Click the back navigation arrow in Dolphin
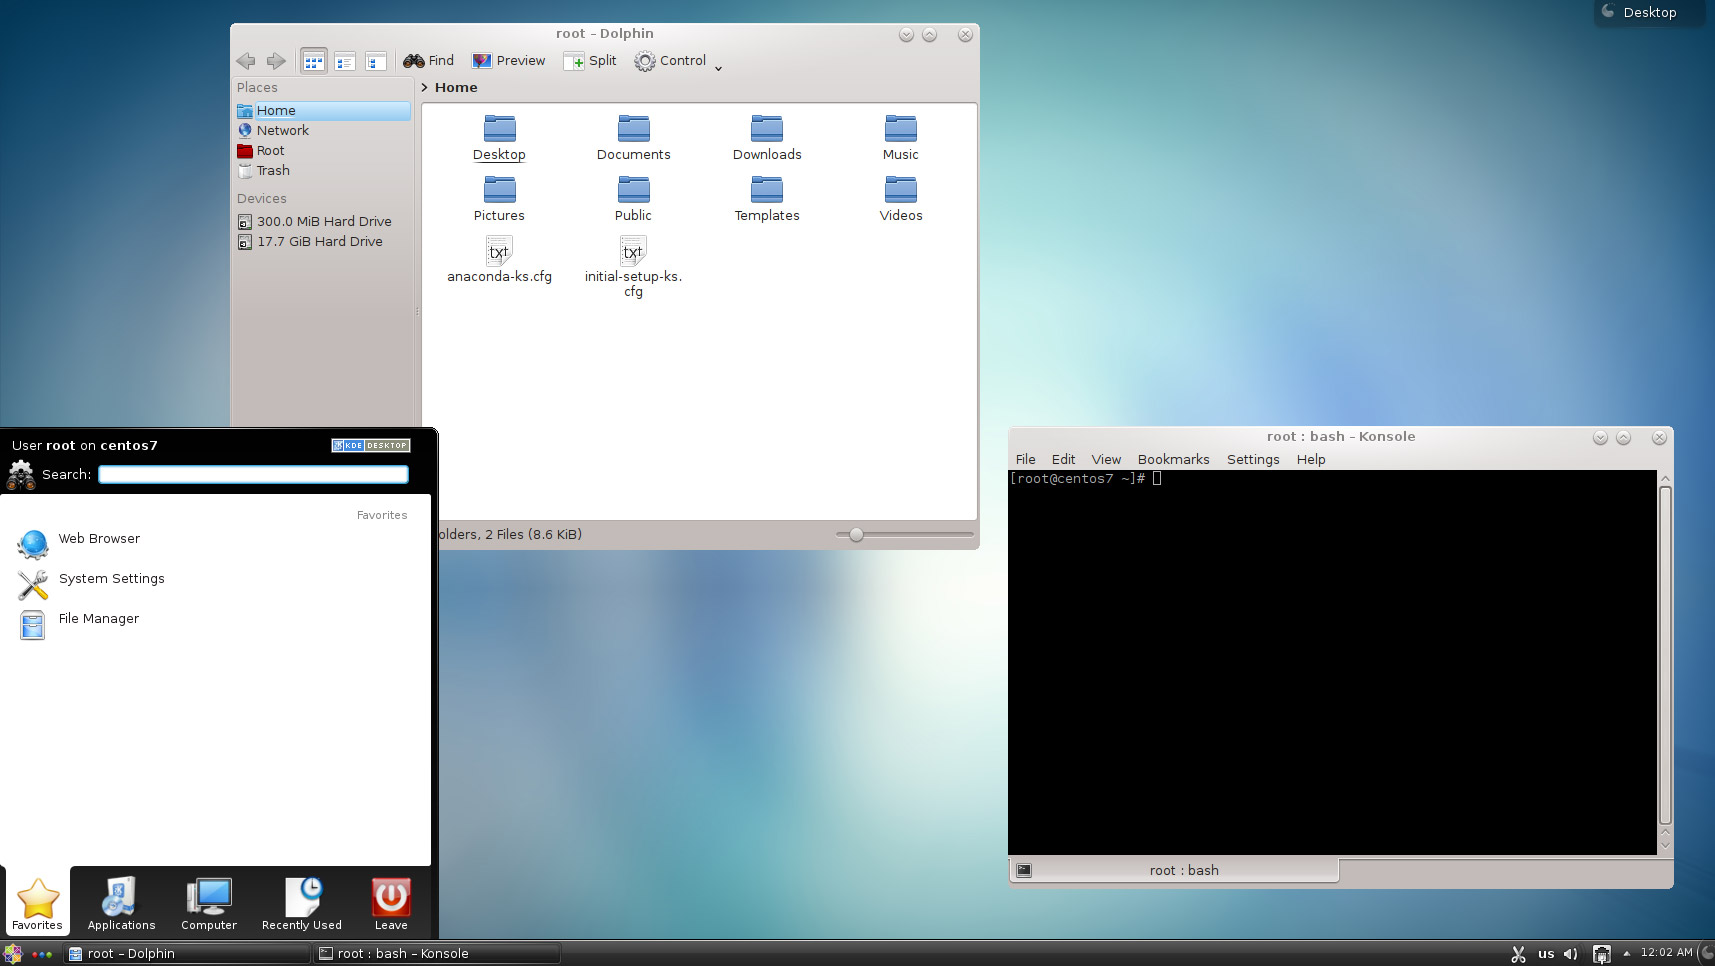 coord(246,61)
